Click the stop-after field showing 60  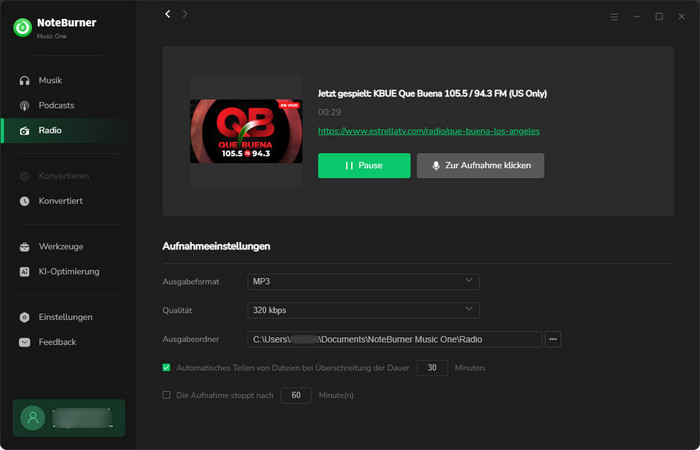[296, 395]
